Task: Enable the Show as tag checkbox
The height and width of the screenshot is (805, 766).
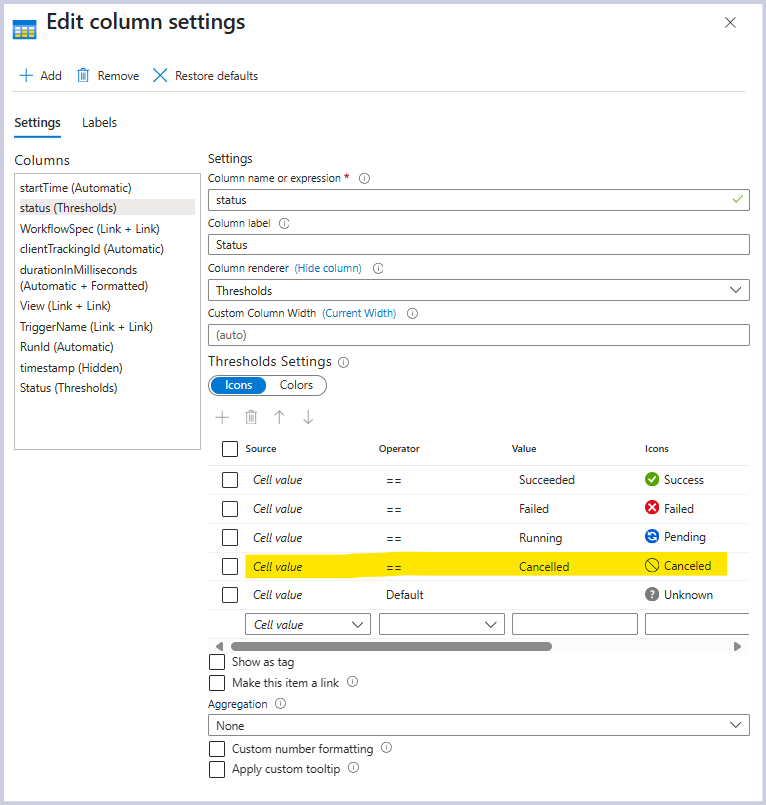Action: coord(217,662)
